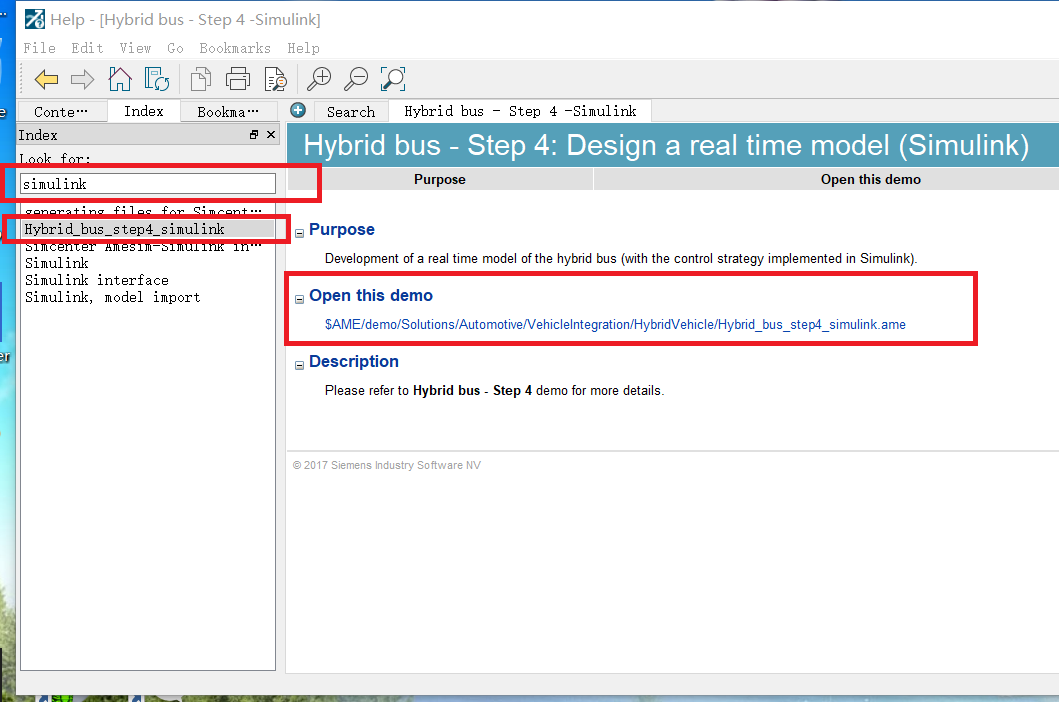Click the Look for input containing simulink
The image size is (1059, 702).
[148, 184]
